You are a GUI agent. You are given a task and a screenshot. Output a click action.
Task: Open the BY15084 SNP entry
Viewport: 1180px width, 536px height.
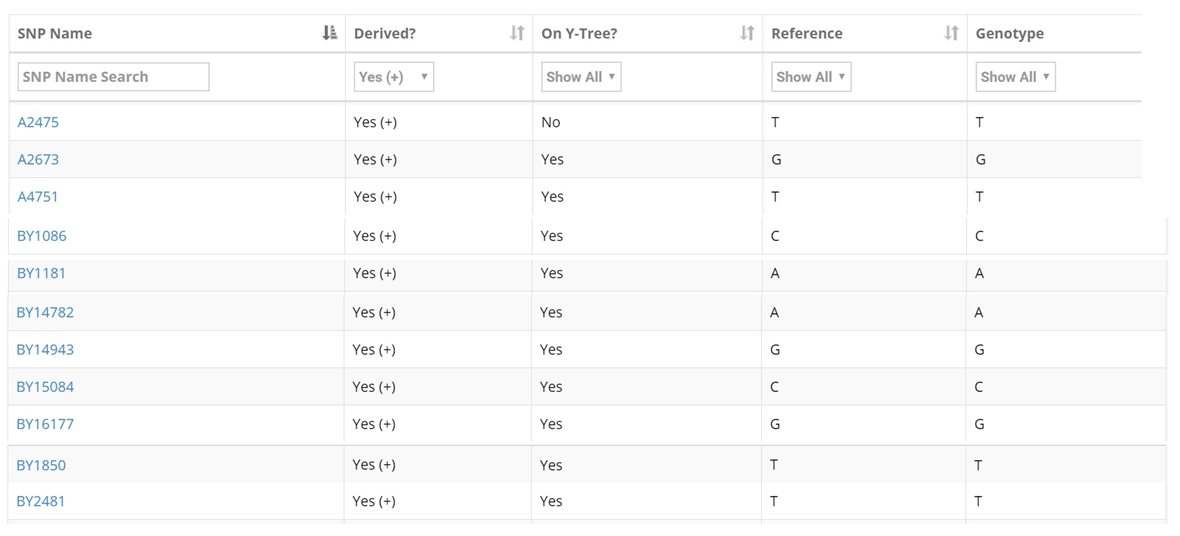(x=45, y=387)
